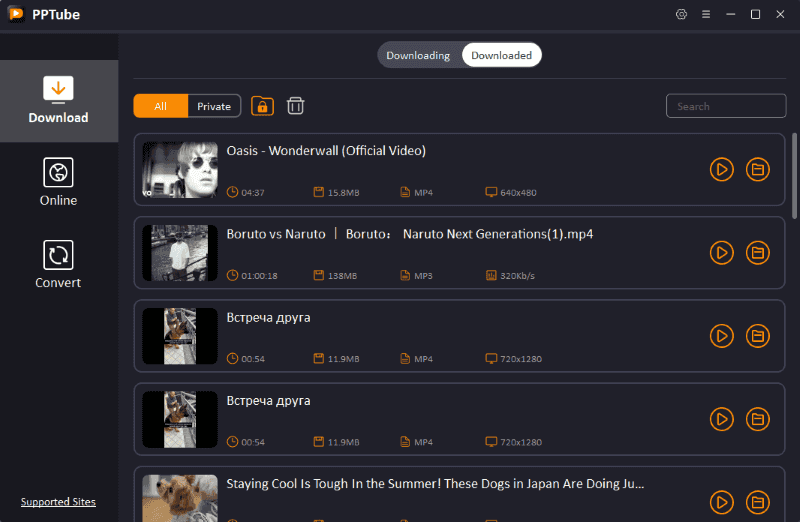
Task: Toggle the All filter
Action: pyautogui.click(x=160, y=106)
